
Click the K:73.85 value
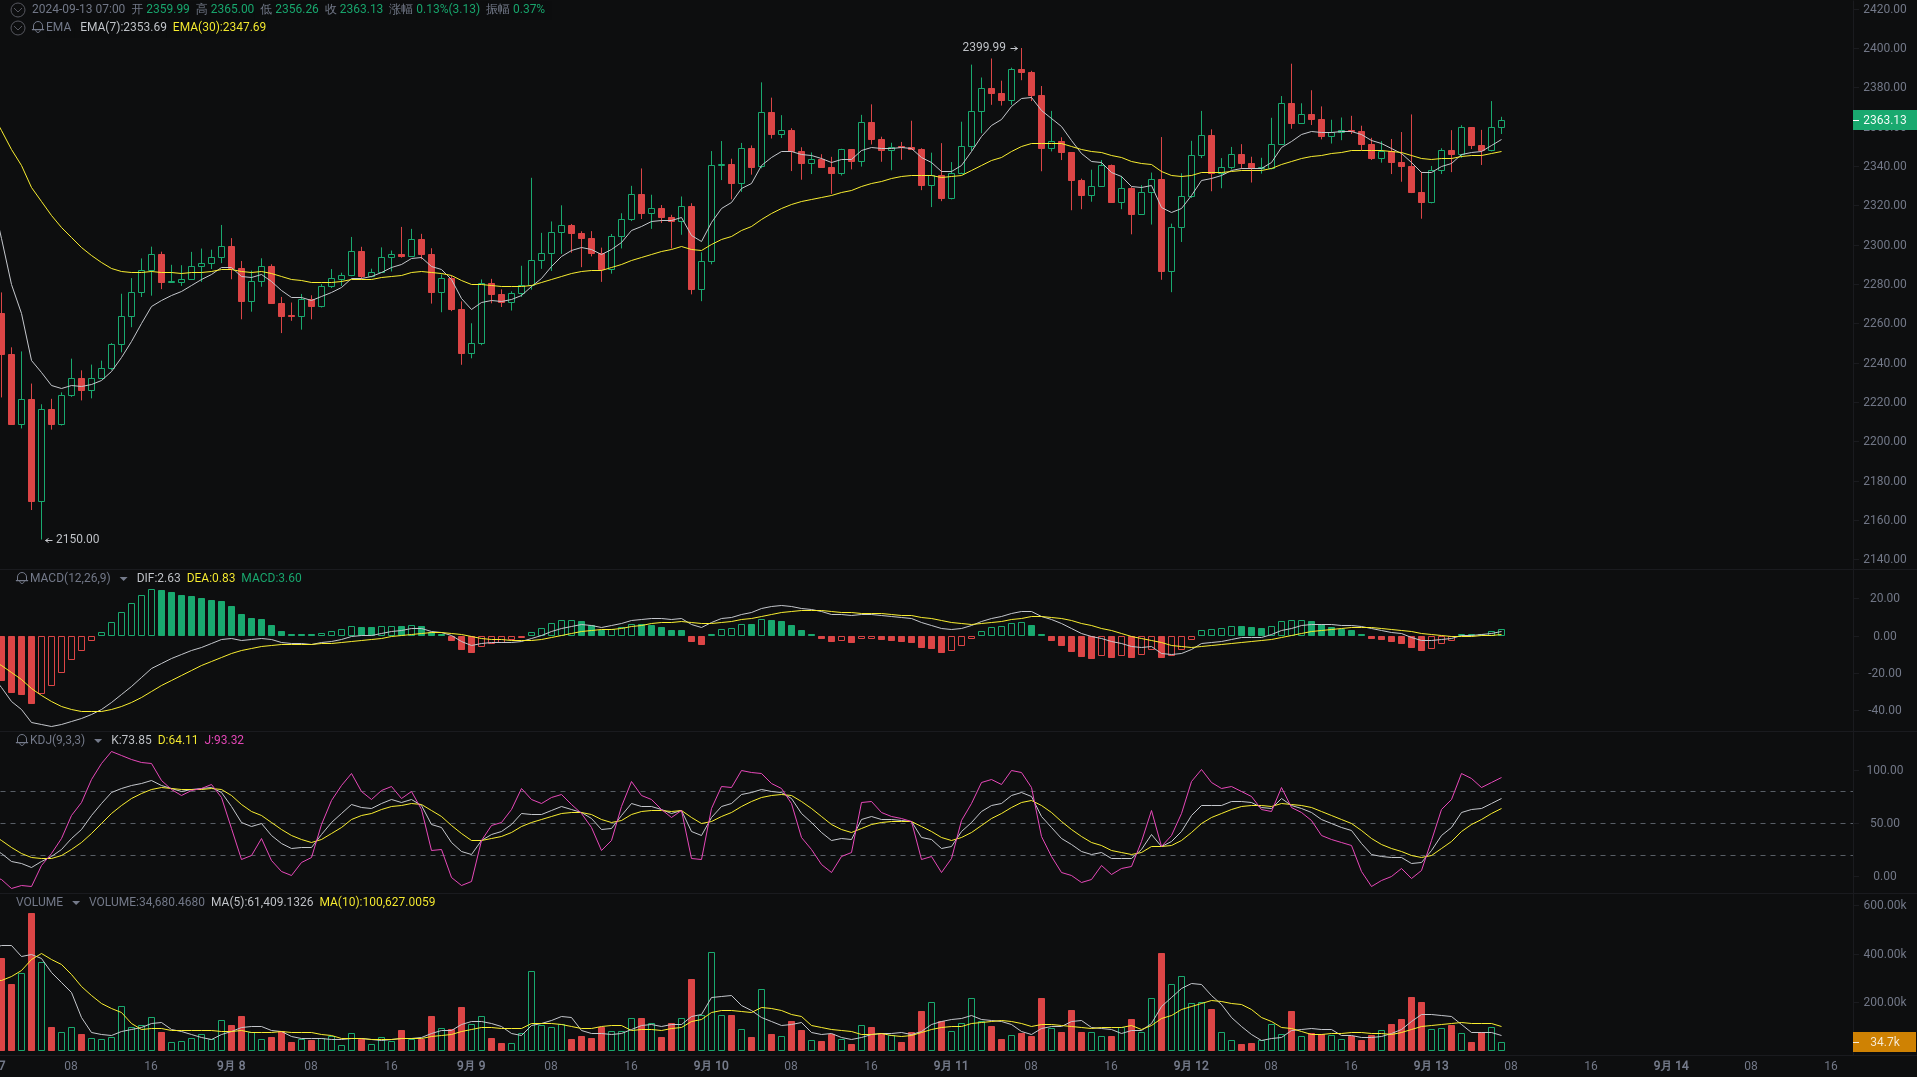tap(131, 740)
